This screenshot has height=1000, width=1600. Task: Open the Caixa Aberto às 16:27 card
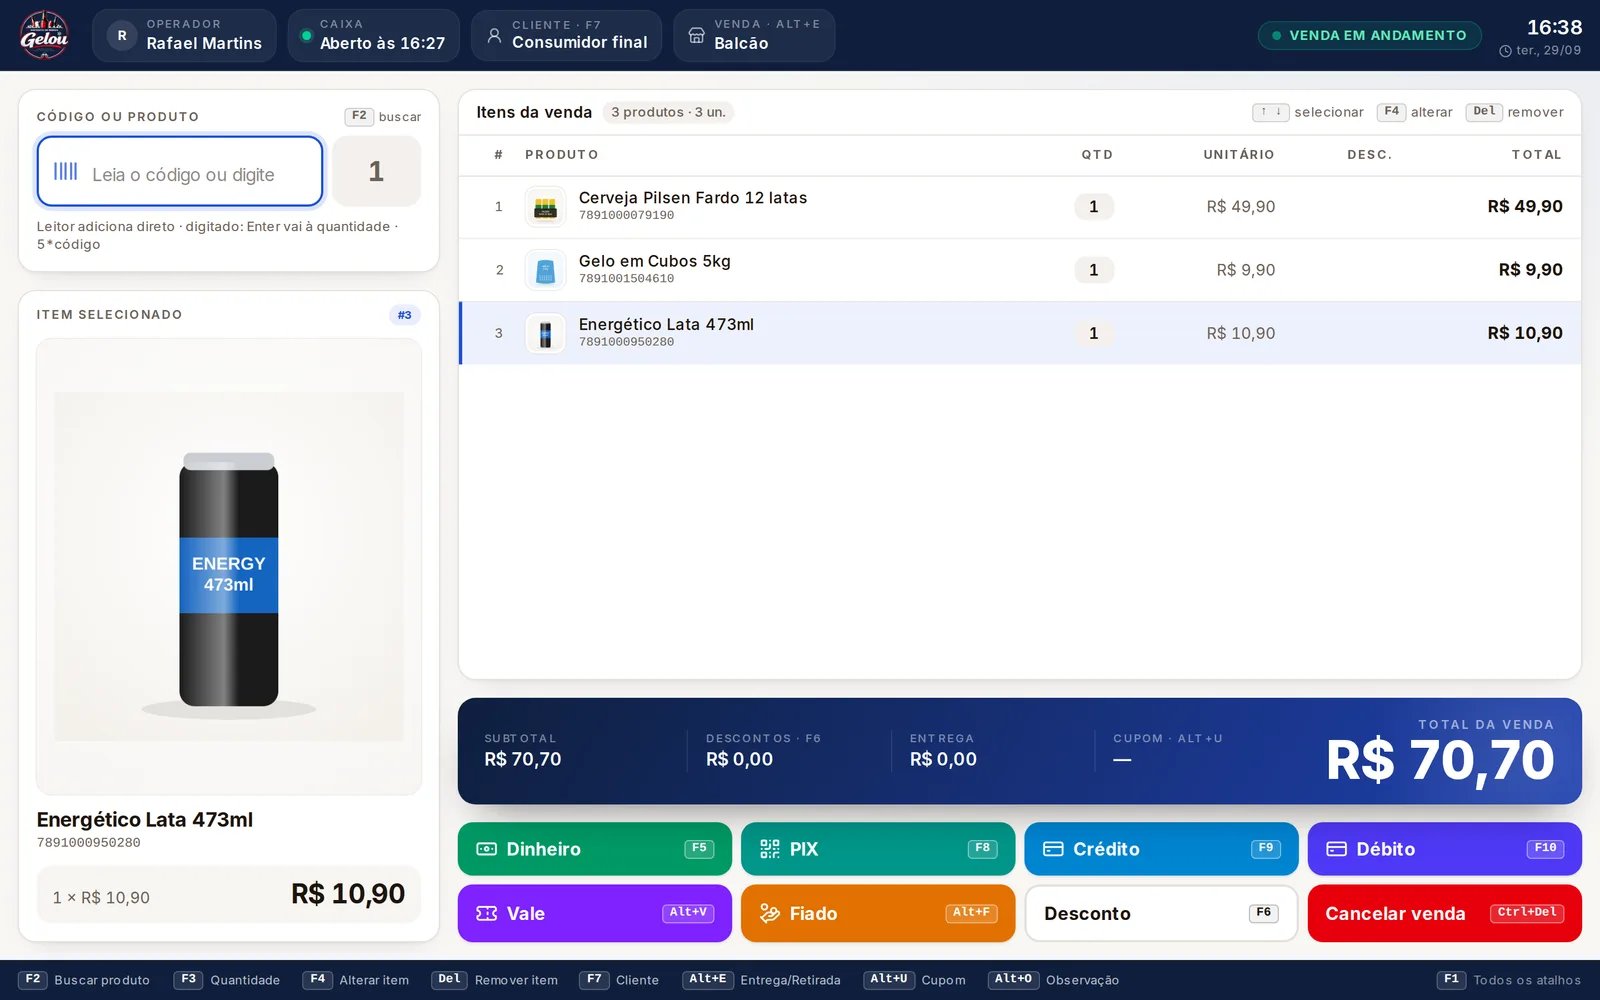click(373, 35)
